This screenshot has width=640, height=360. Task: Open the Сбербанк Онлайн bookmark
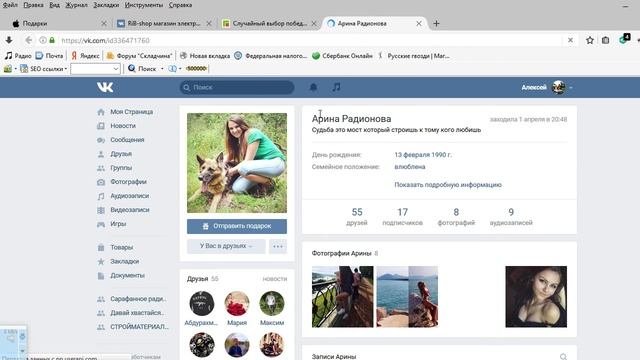pyautogui.click(x=342, y=56)
